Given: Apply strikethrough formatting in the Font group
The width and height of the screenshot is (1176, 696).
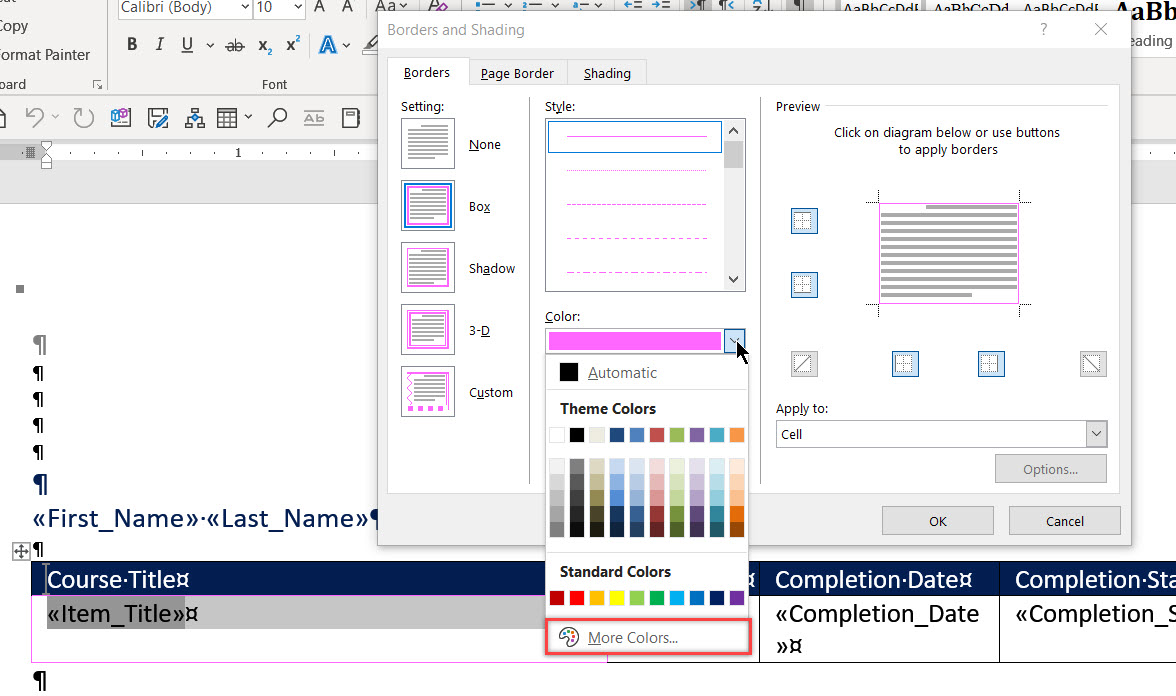Looking at the screenshot, I should 235,46.
